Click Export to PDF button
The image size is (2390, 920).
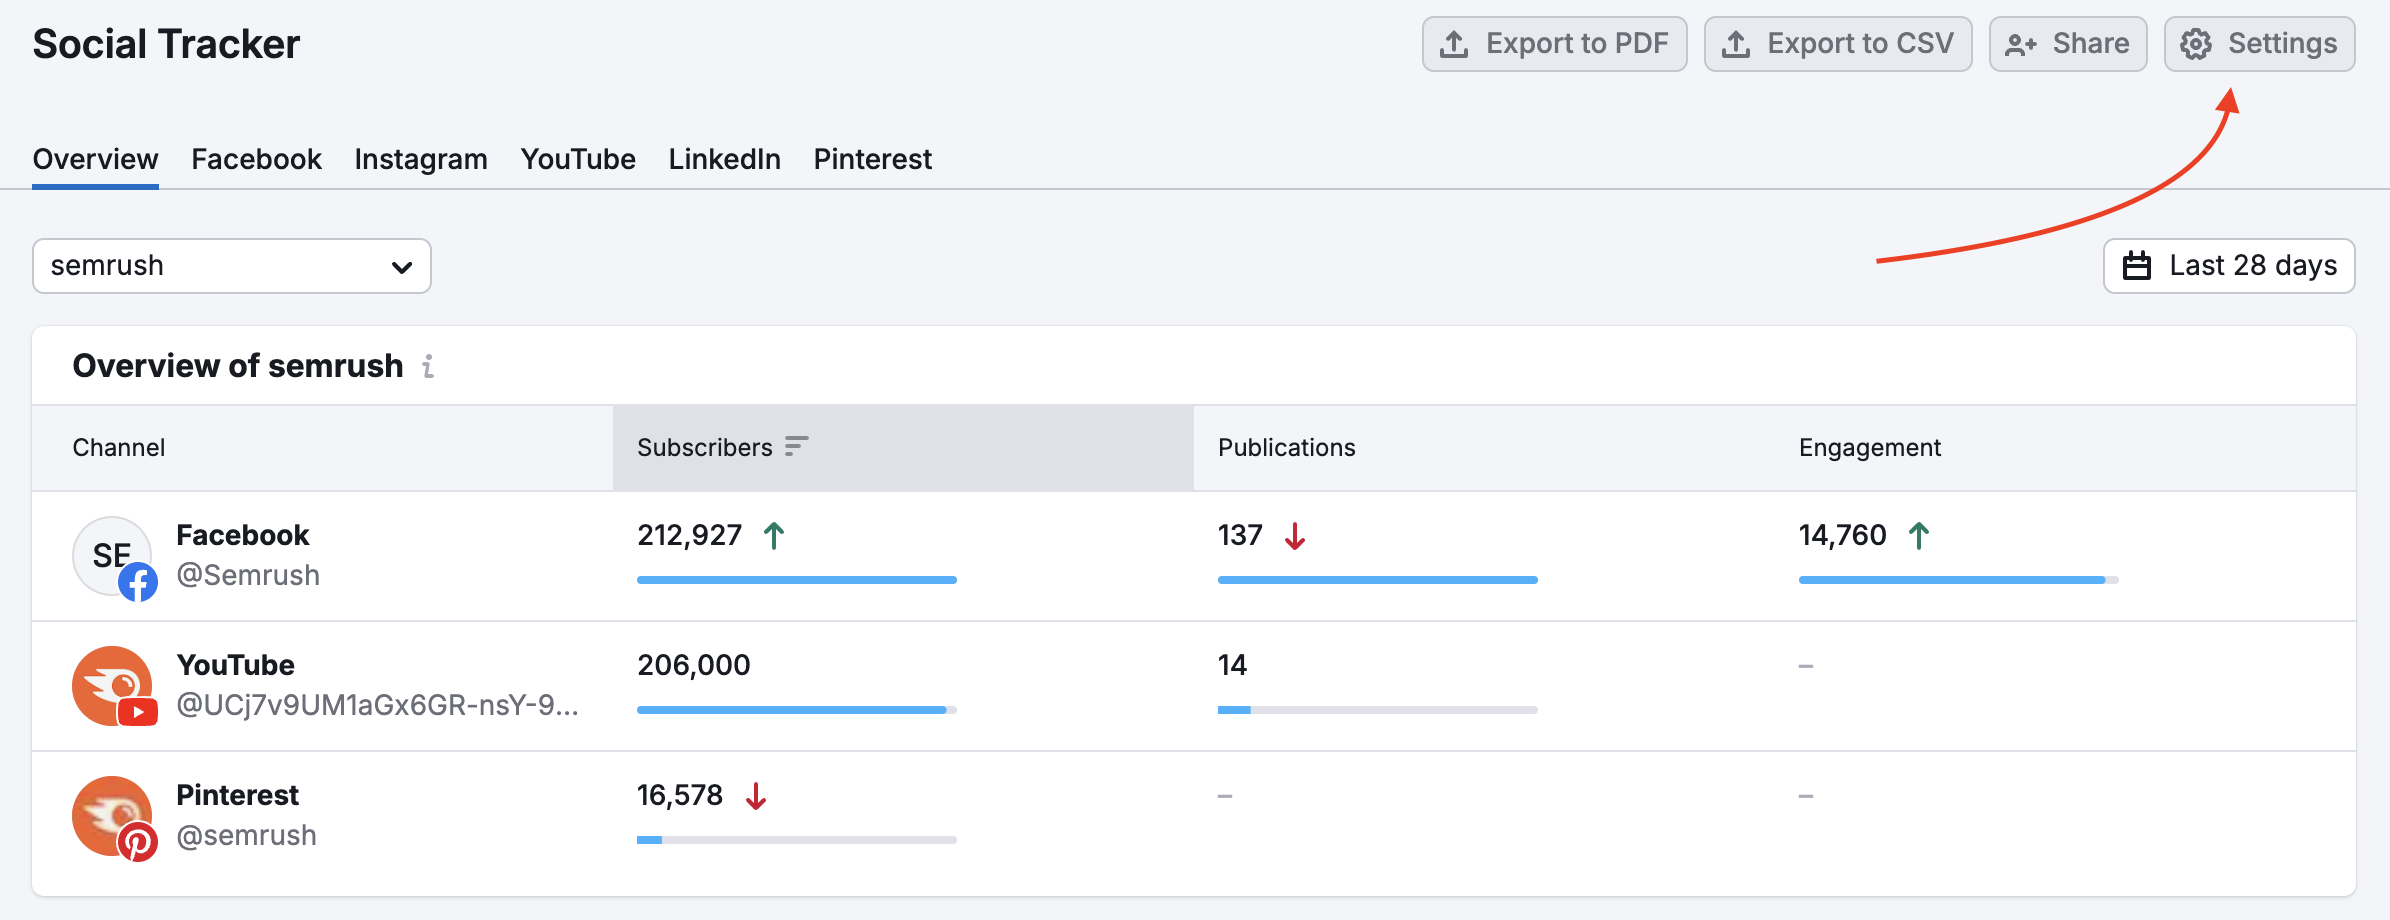1554,44
